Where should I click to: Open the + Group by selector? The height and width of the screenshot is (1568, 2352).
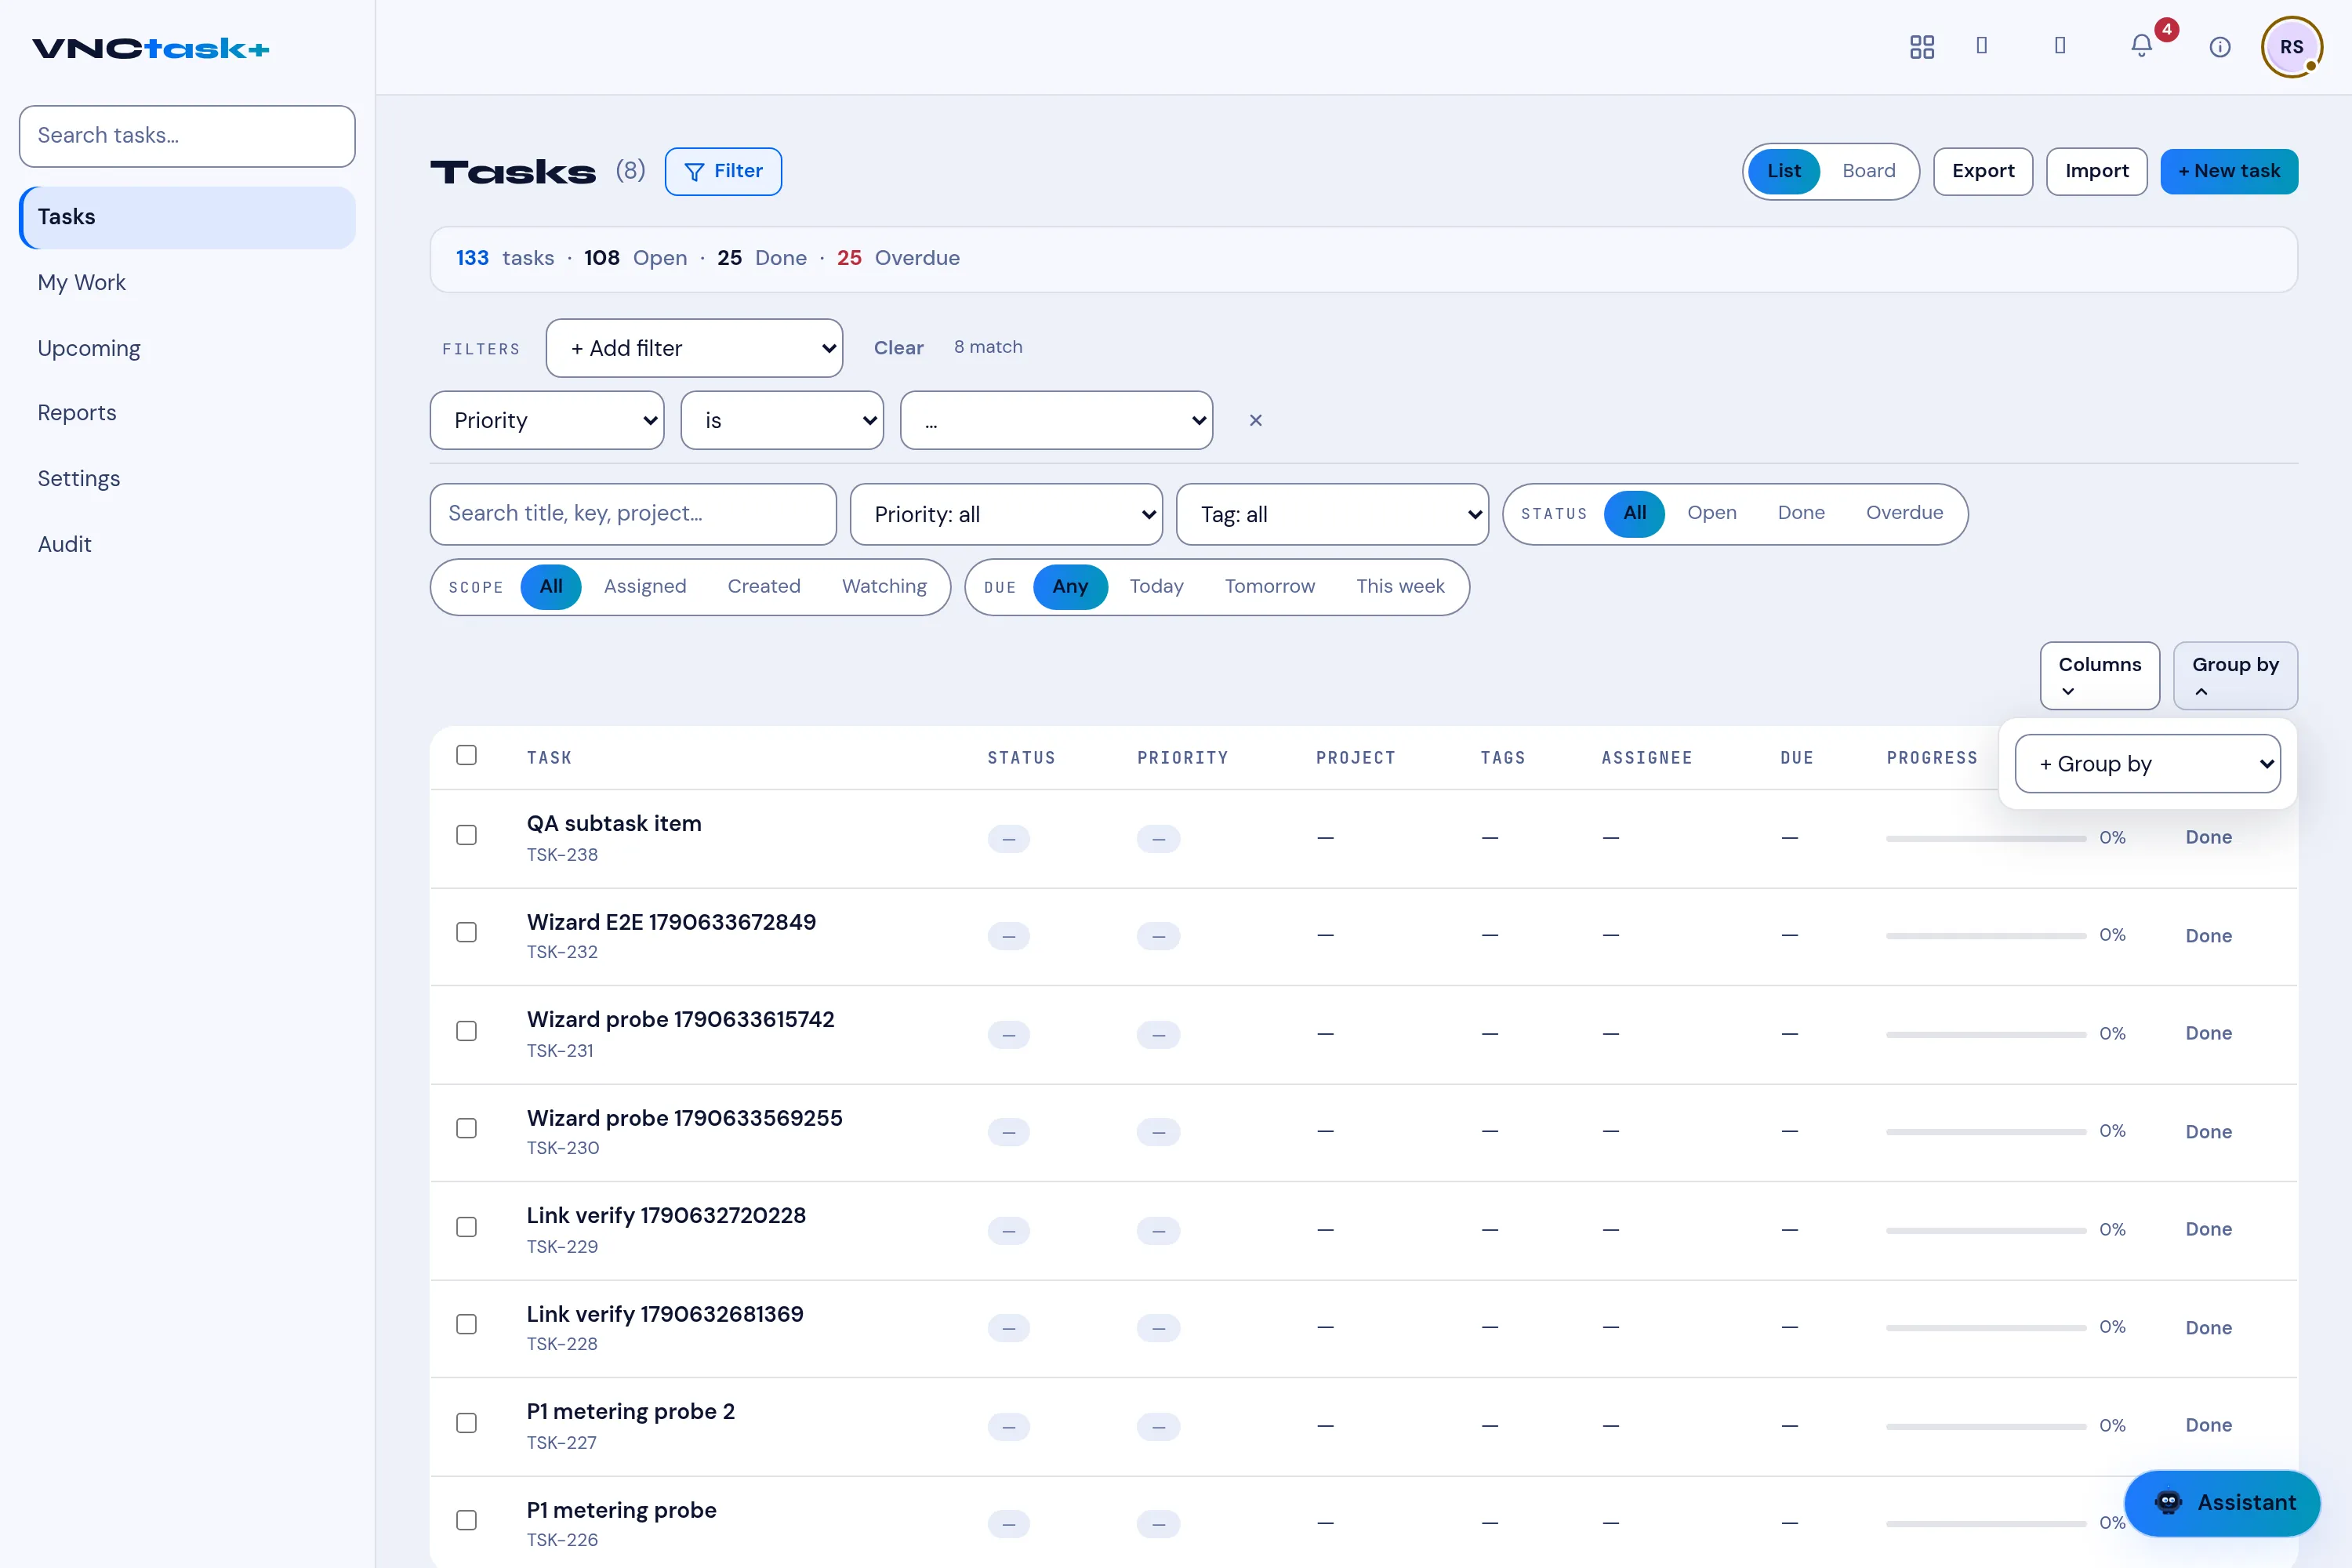pos(2147,764)
